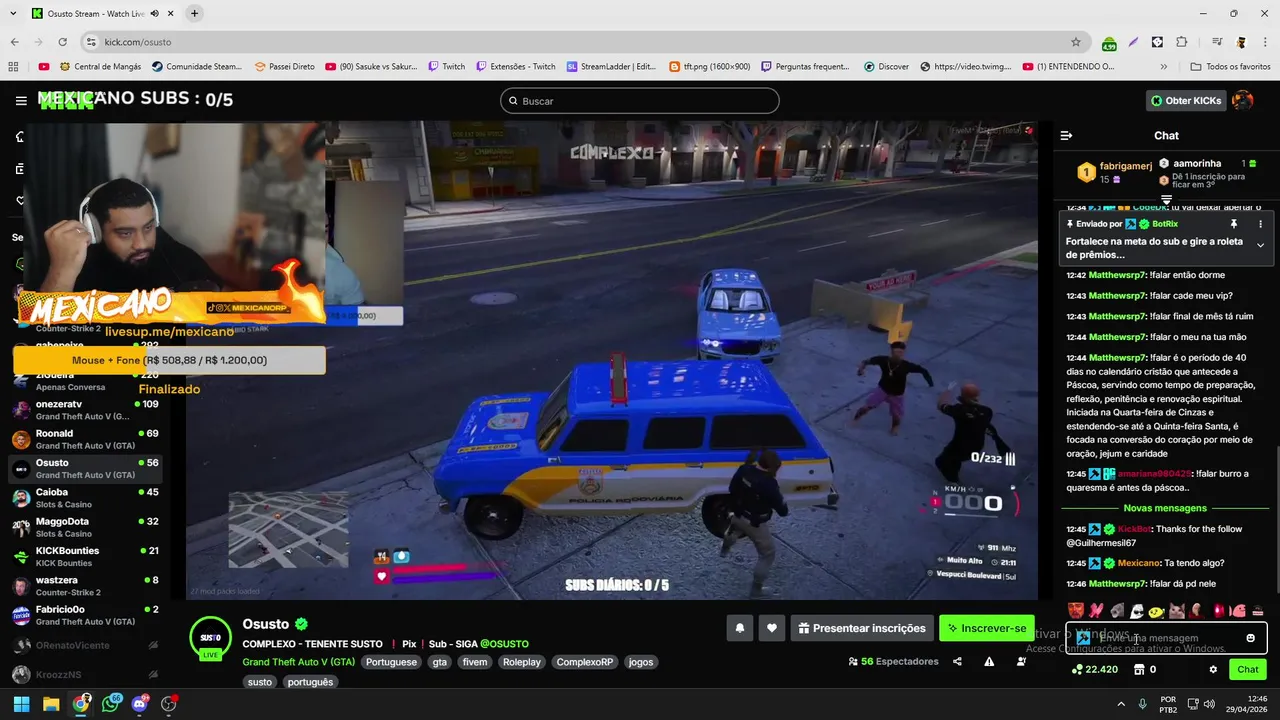Open MaggoDota channel in sidebar
1280x720 pixels.
click(86, 527)
